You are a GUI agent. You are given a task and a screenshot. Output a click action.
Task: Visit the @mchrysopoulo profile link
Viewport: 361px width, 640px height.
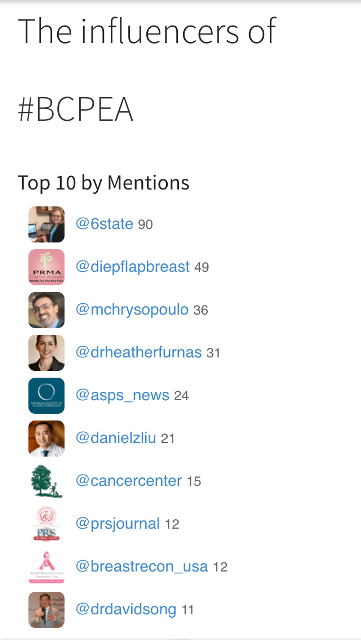point(132,310)
